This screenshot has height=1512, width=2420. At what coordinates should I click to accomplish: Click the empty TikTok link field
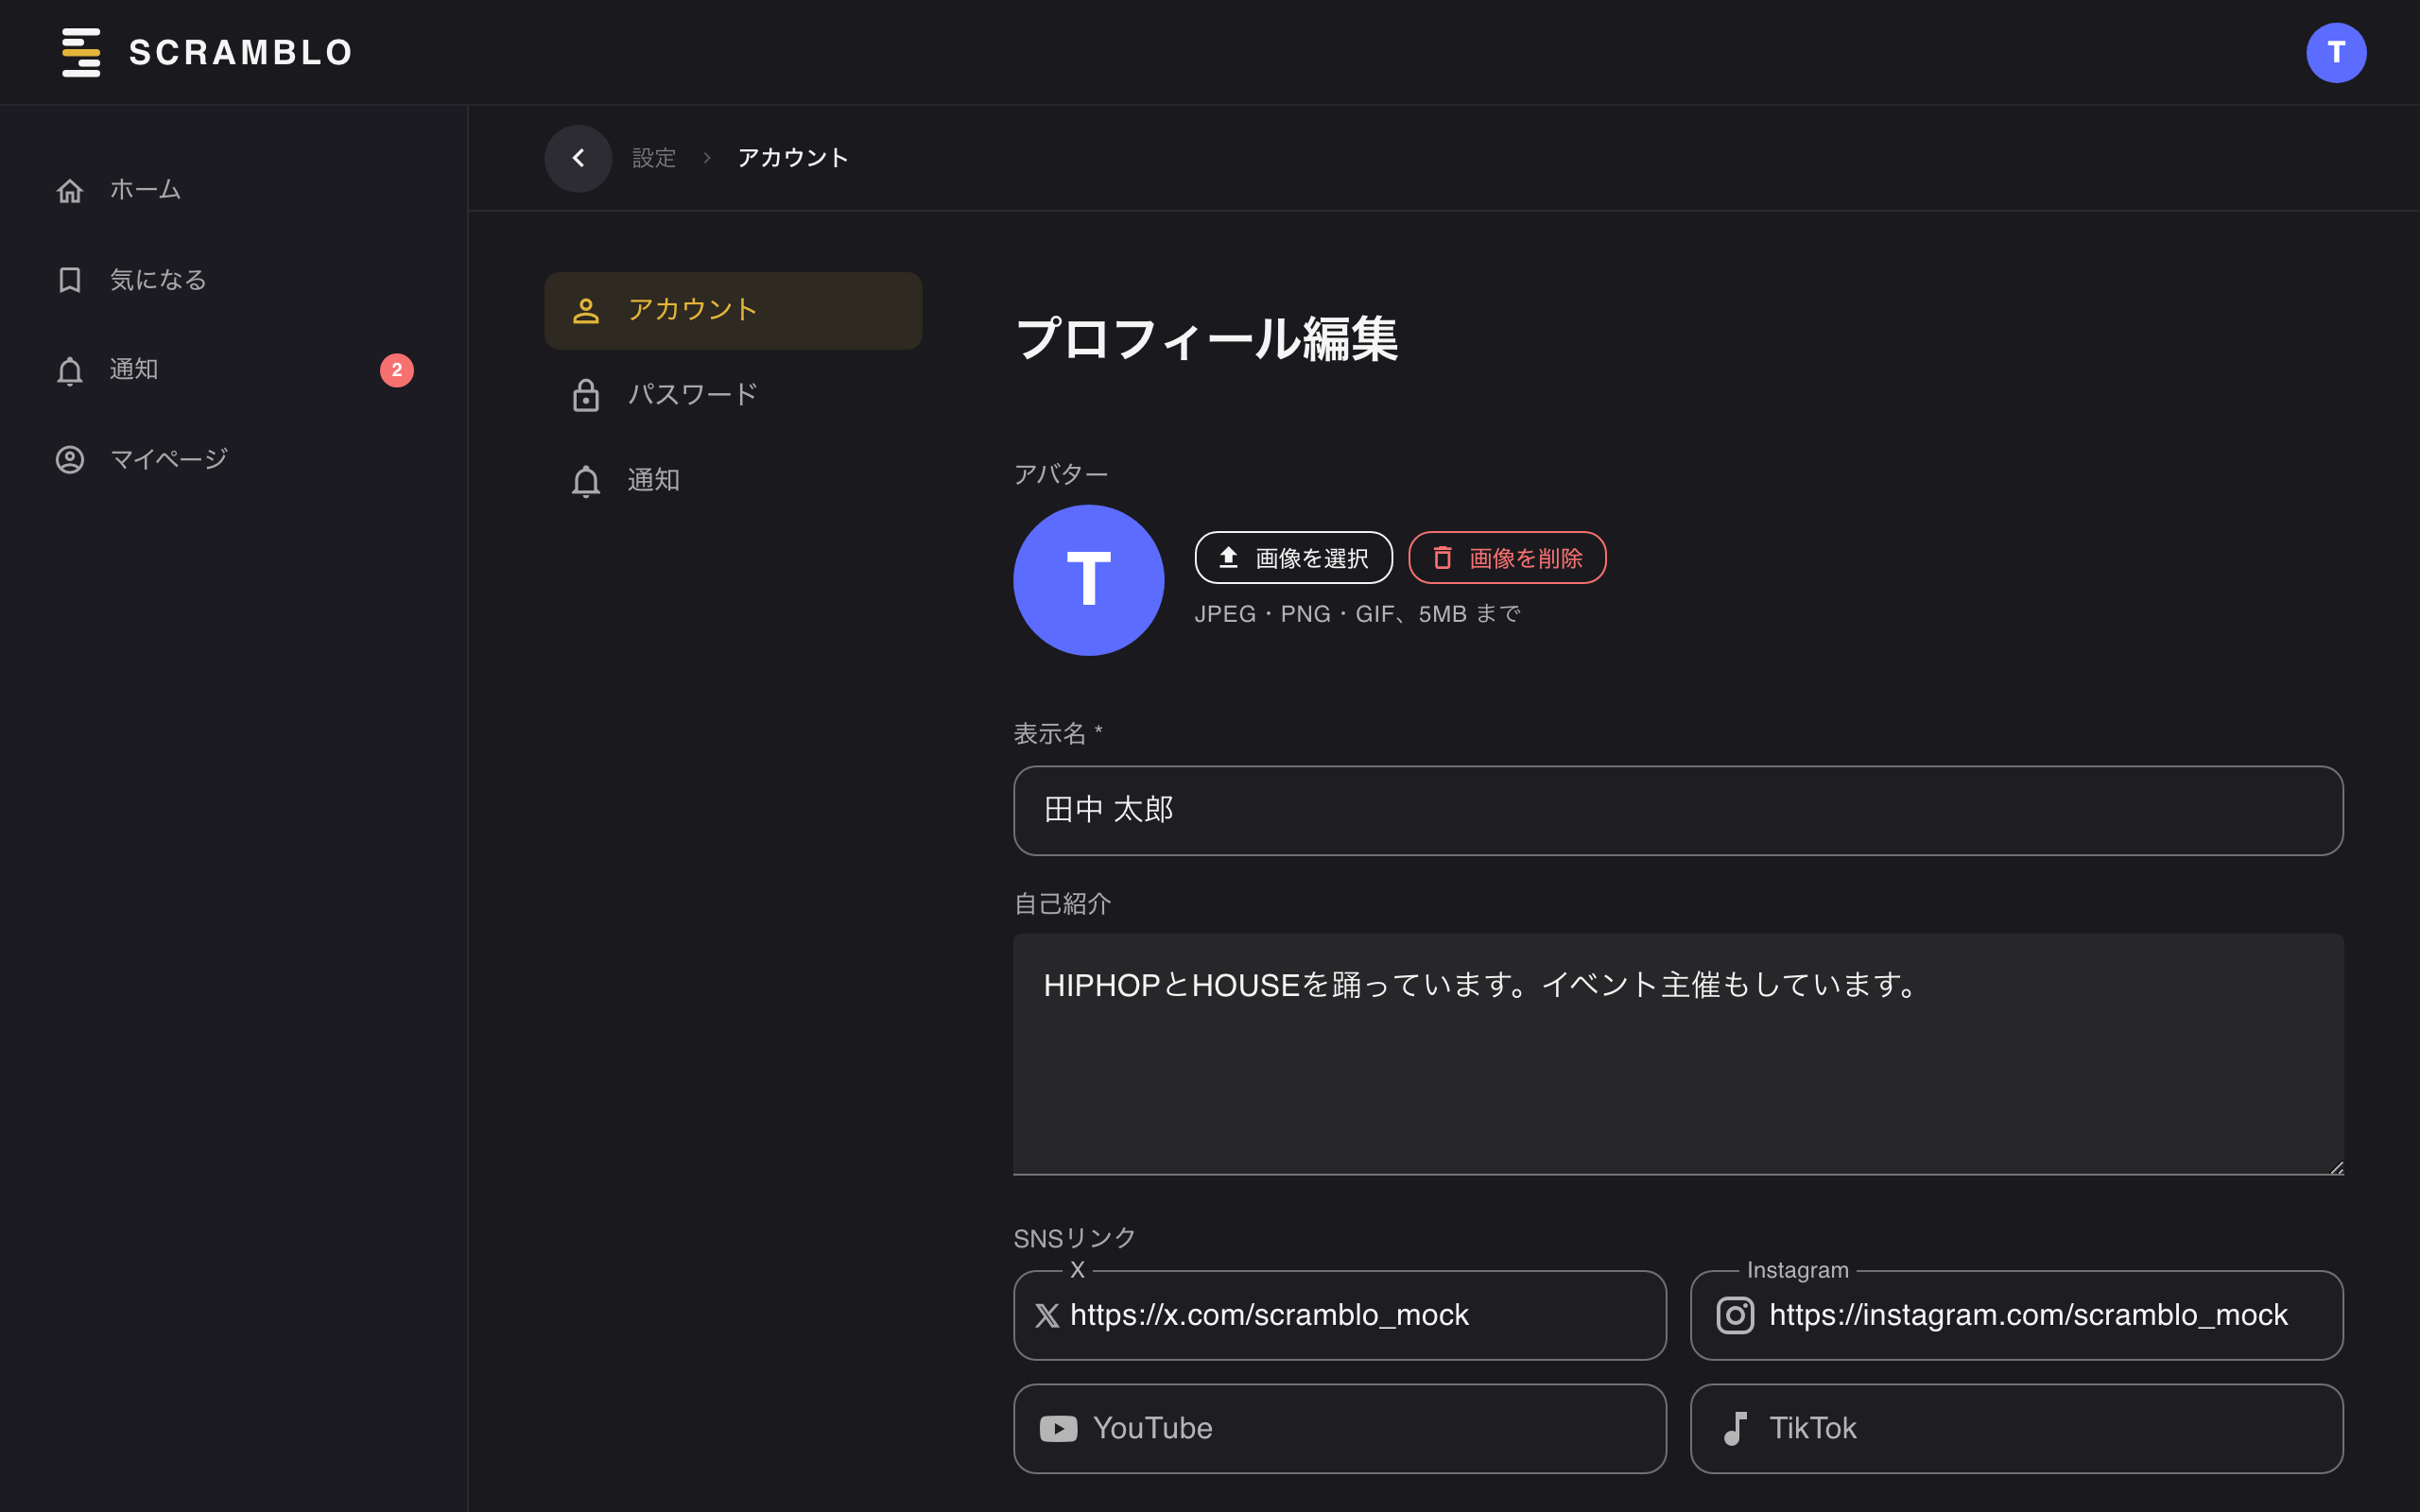point(2017,1428)
